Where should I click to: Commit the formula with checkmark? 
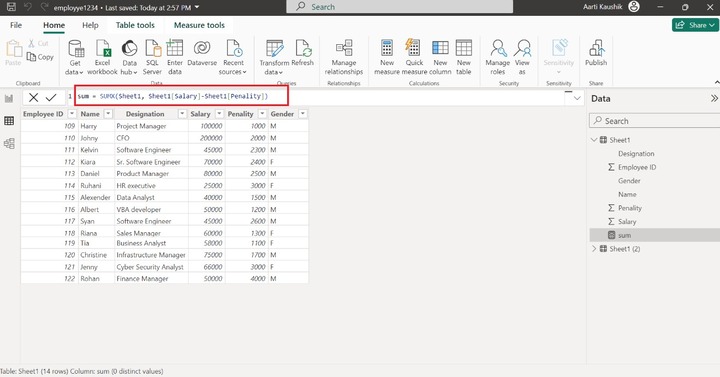click(51, 97)
